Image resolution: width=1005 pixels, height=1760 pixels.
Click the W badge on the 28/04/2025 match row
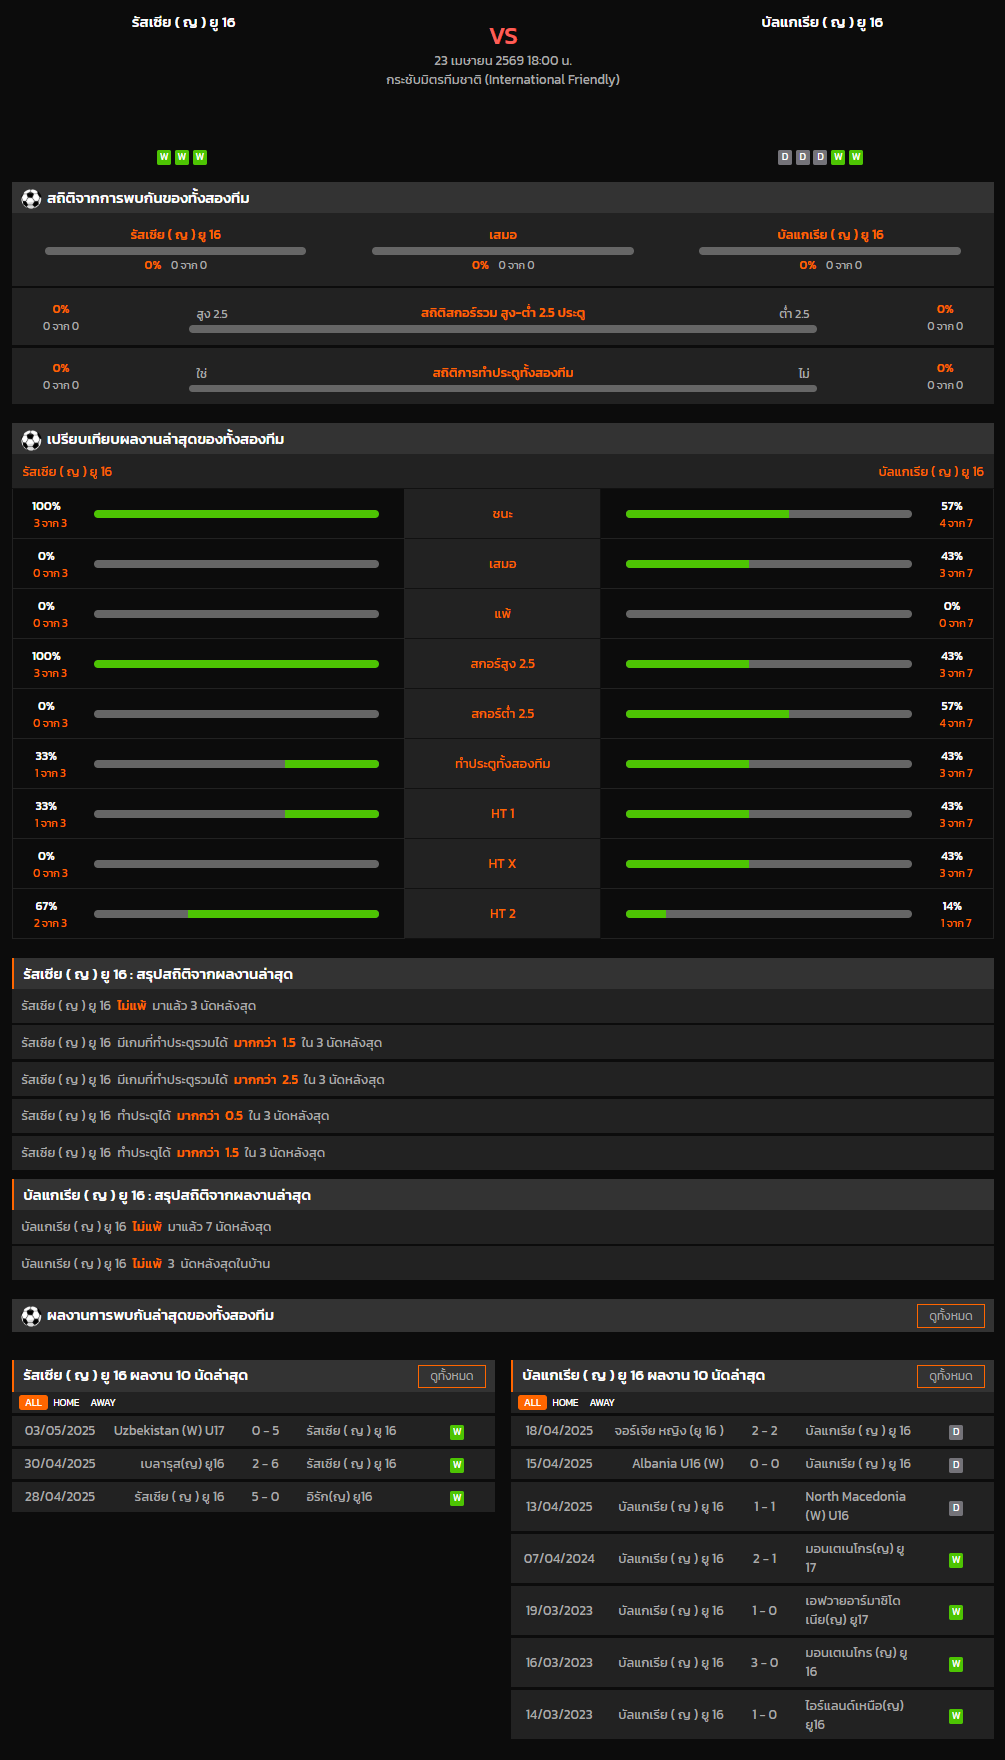457,1498
